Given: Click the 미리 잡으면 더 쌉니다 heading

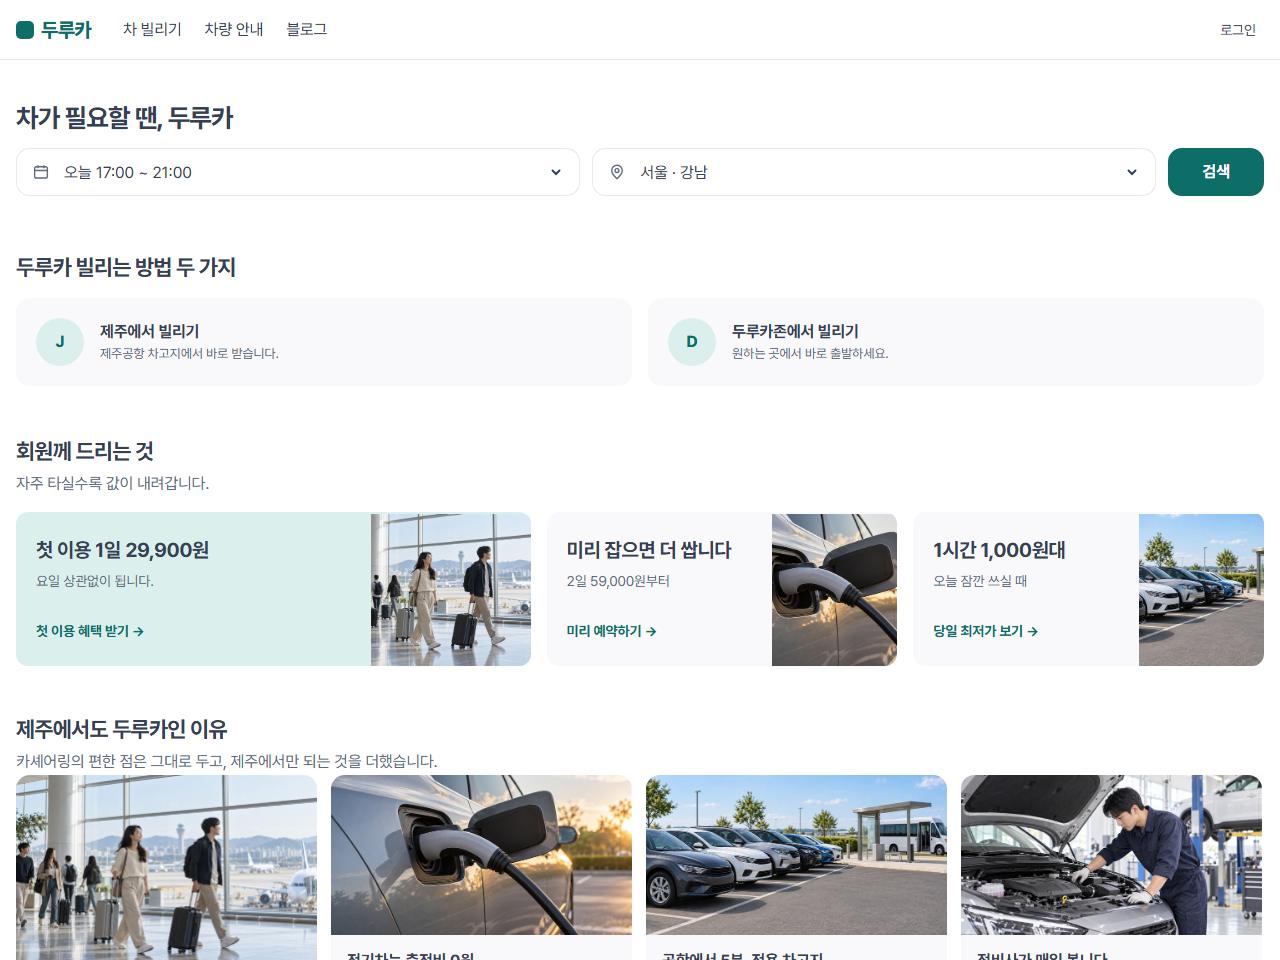Looking at the screenshot, I should pyautogui.click(x=649, y=550).
